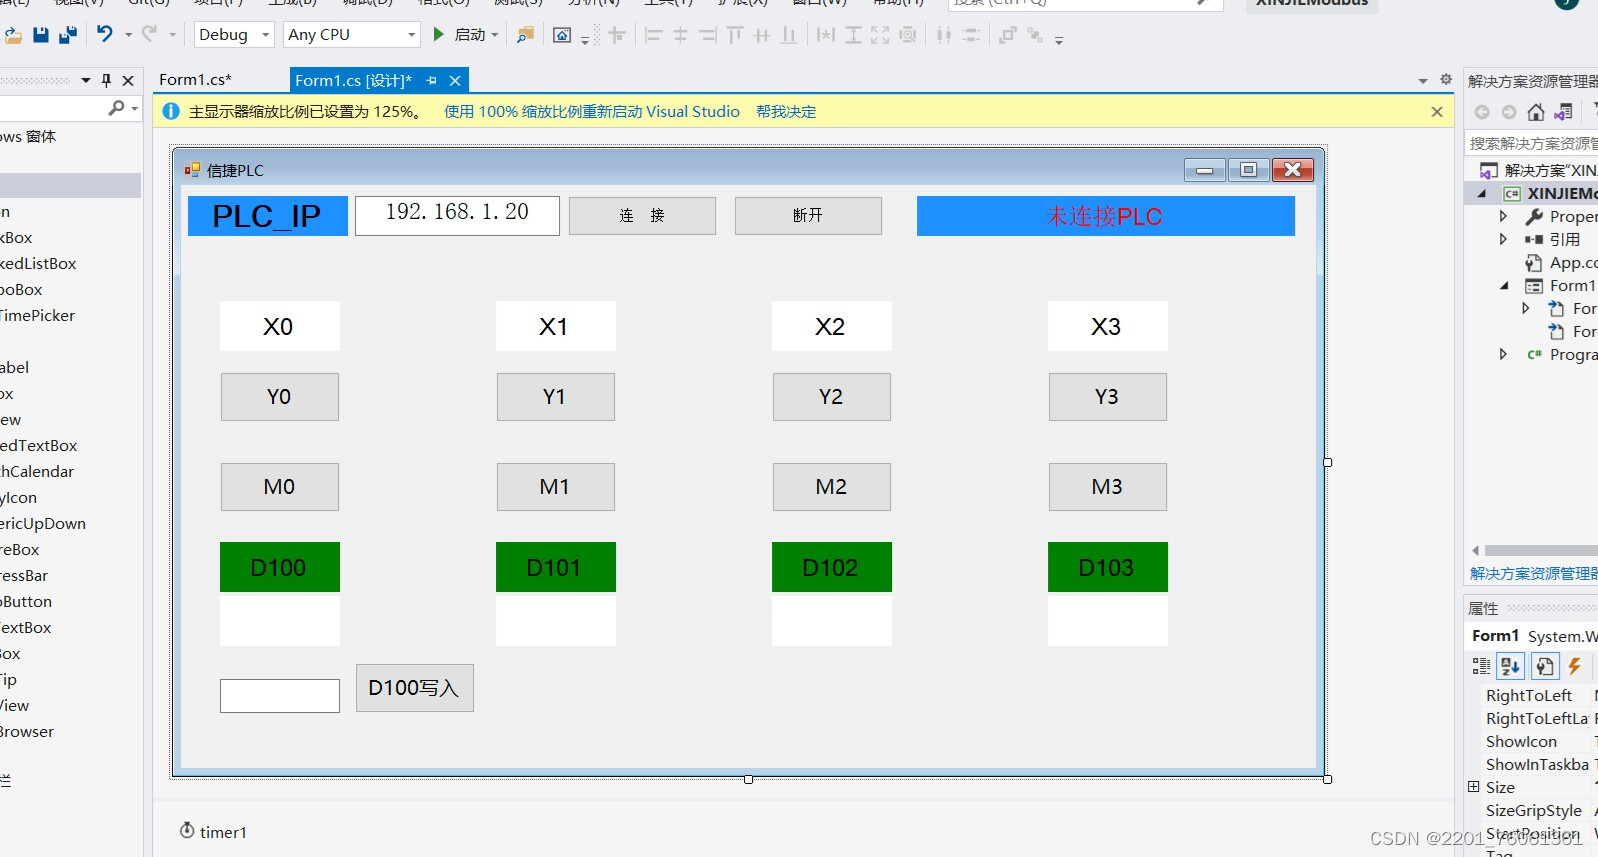
Task: Click the green Start (启动) run button
Action: click(438, 35)
